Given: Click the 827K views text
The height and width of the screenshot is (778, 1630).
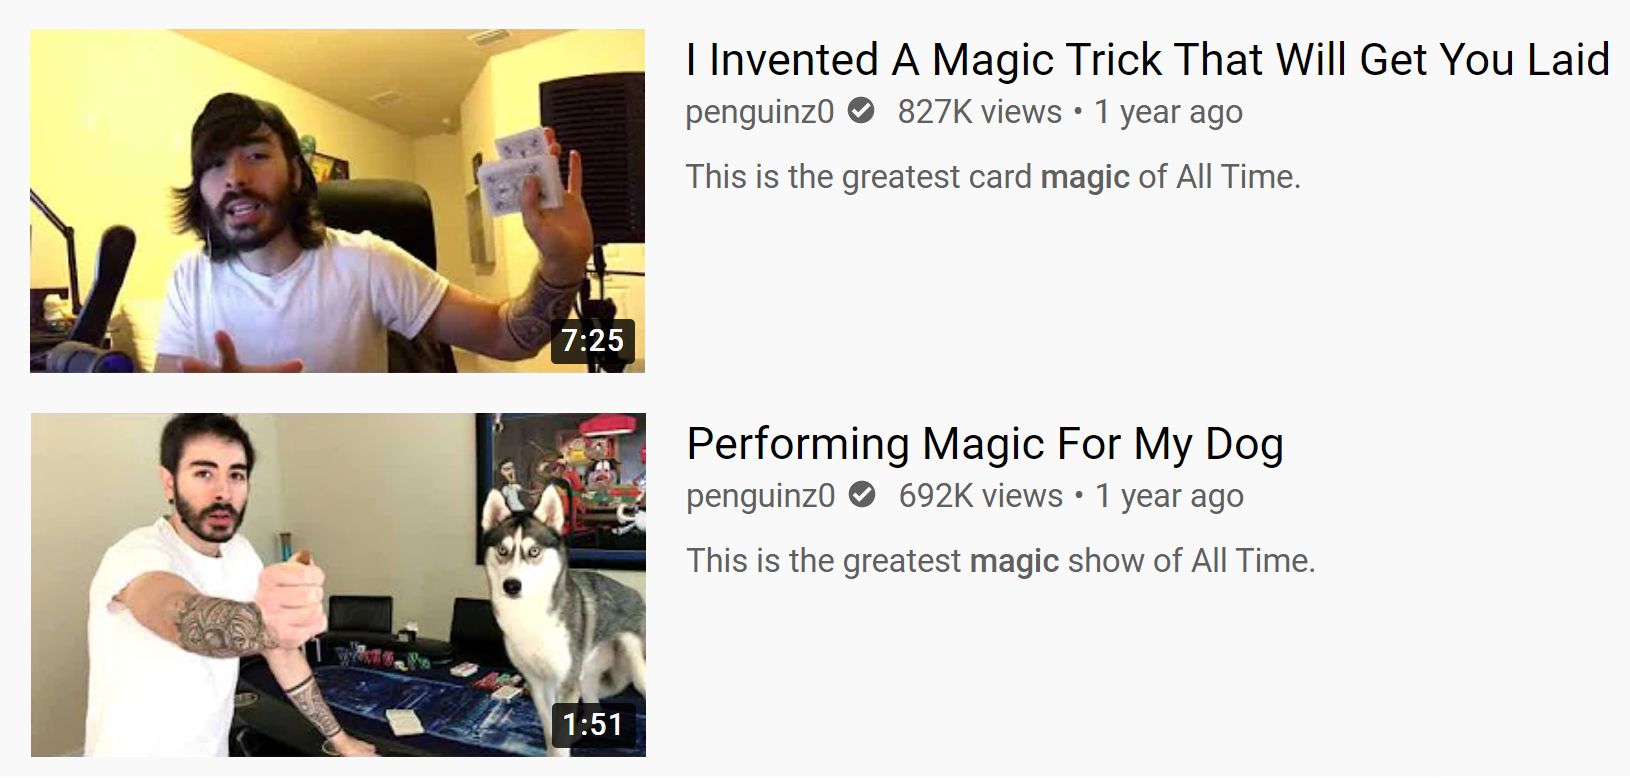Looking at the screenshot, I should point(980,112).
